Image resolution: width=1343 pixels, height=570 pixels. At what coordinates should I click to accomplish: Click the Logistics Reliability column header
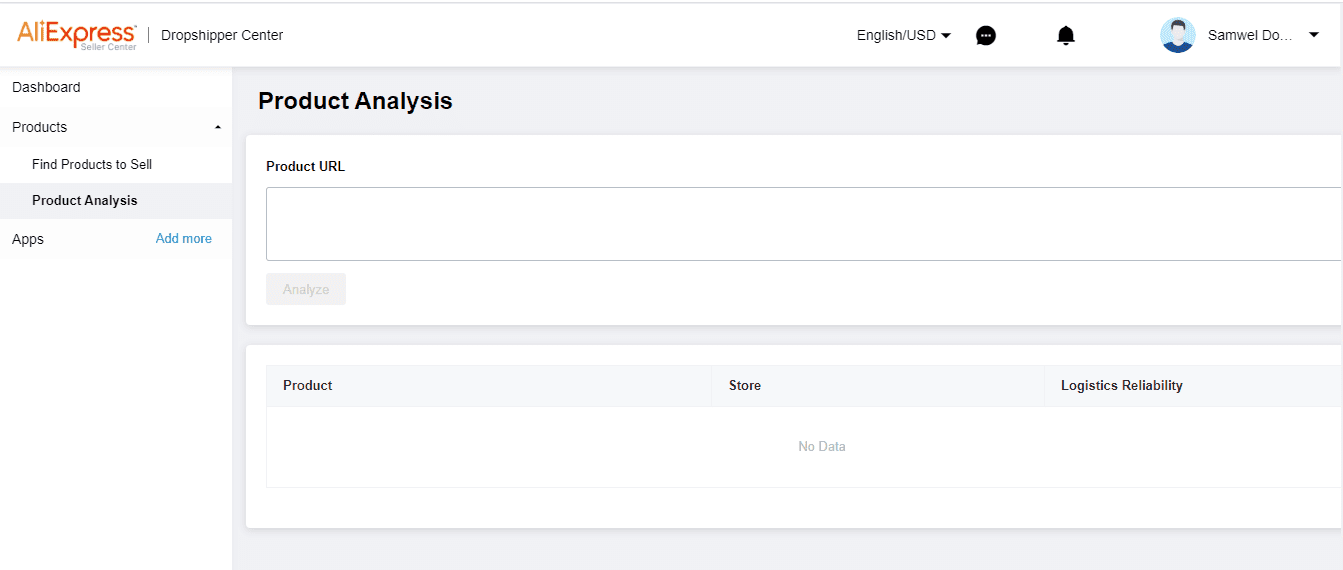click(x=1121, y=385)
